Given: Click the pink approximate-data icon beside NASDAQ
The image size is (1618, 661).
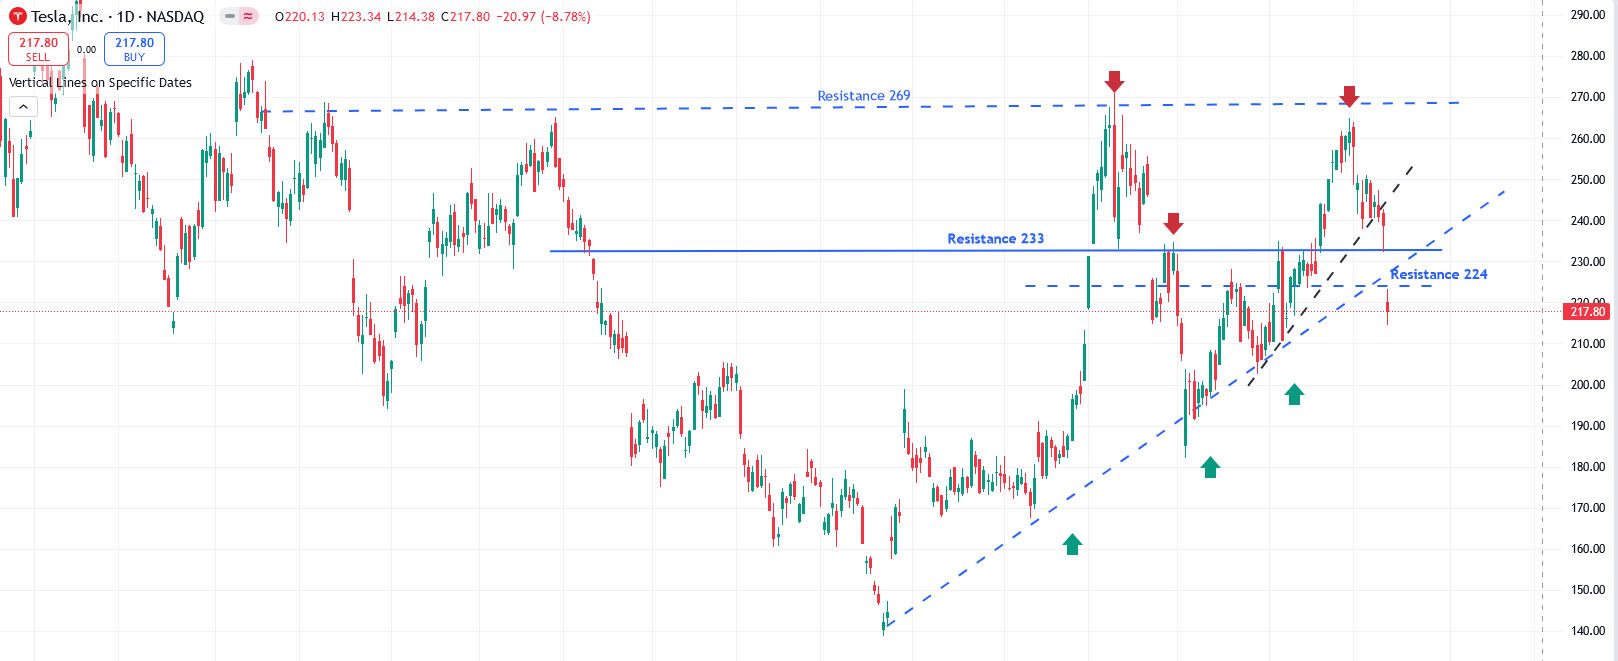Looking at the screenshot, I should tap(248, 17).
